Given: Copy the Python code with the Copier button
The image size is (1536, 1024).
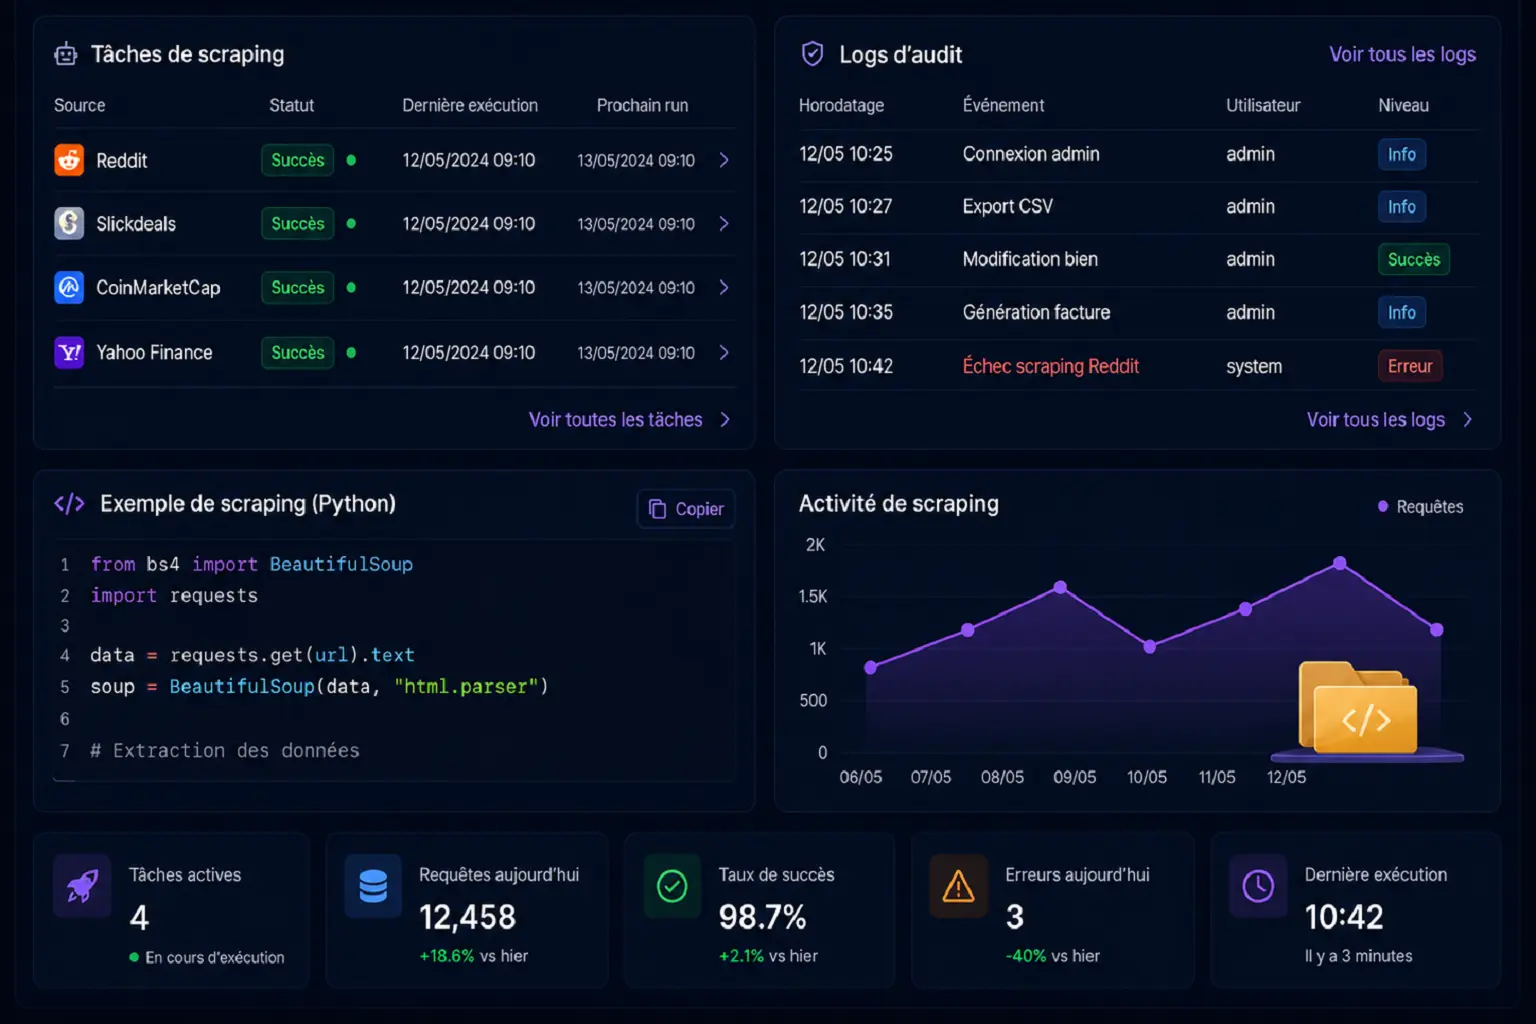Looking at the screenshot, I should [x=686, y=509].
